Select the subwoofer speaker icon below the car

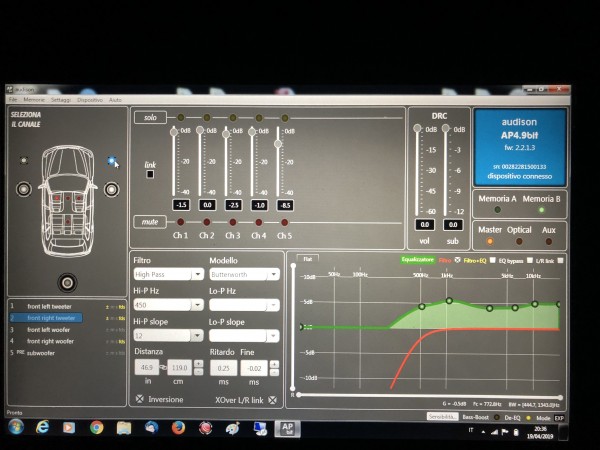[x=67, y=283]
